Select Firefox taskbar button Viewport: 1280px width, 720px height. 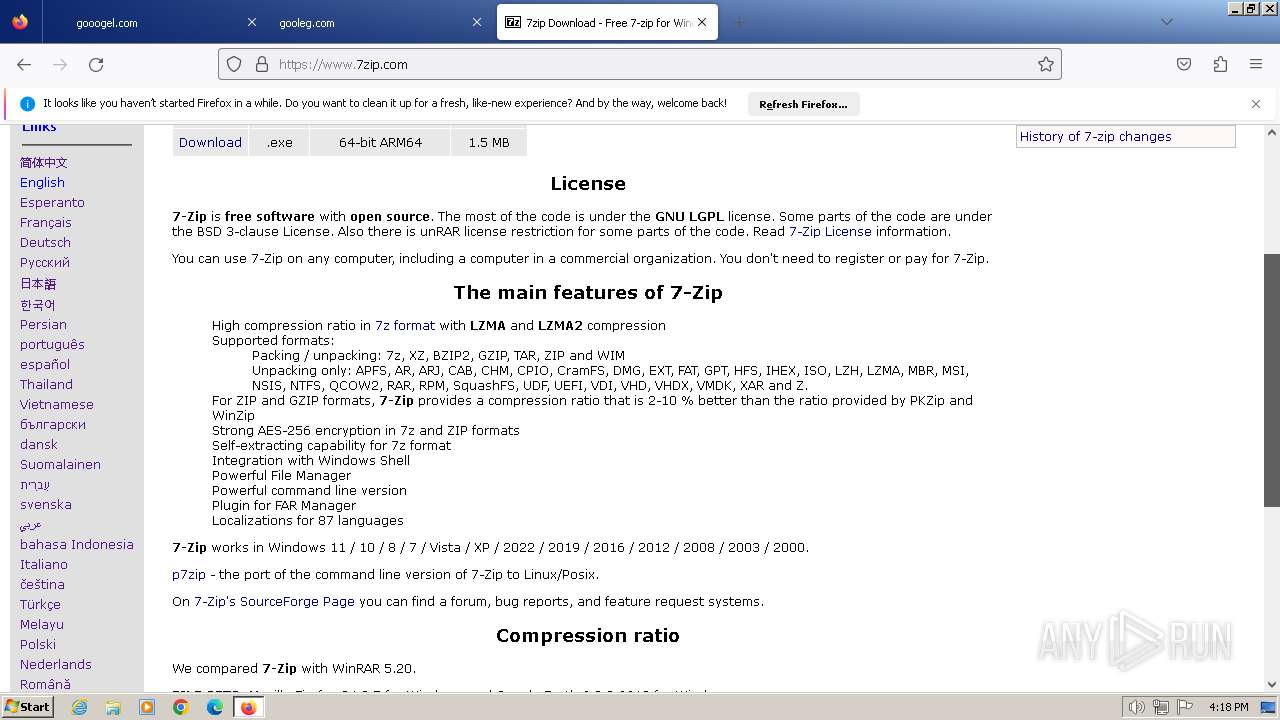[248, 707]
